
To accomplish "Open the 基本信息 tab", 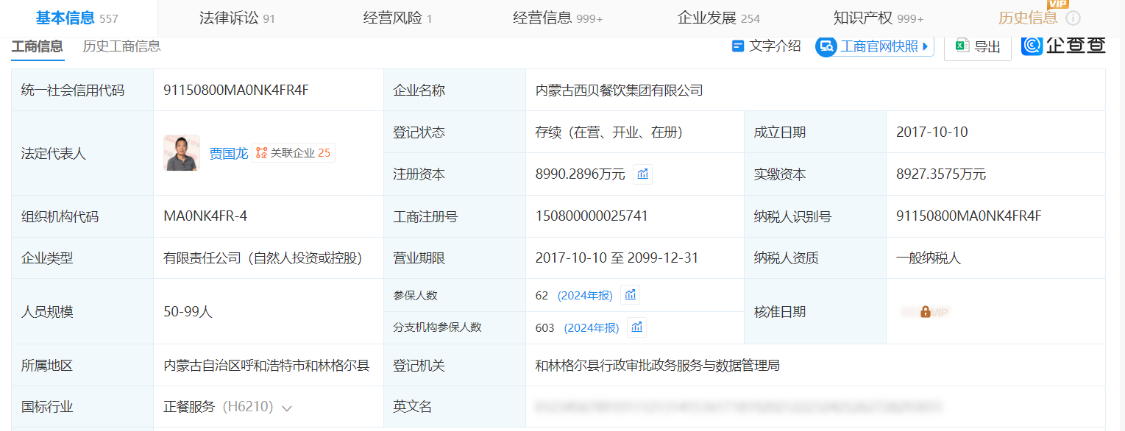I will tap(77, 19).
